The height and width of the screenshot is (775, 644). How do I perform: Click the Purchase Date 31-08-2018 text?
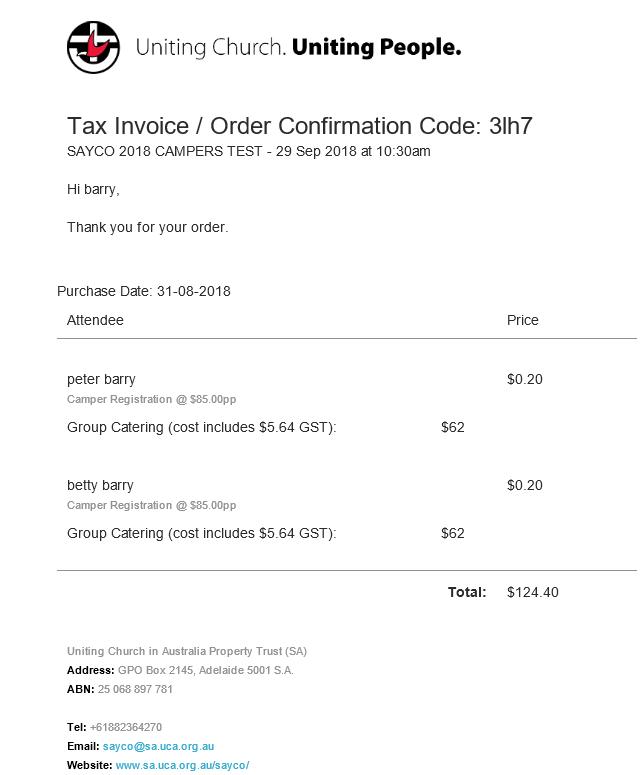pyautogui.click(x=144, y=291)
